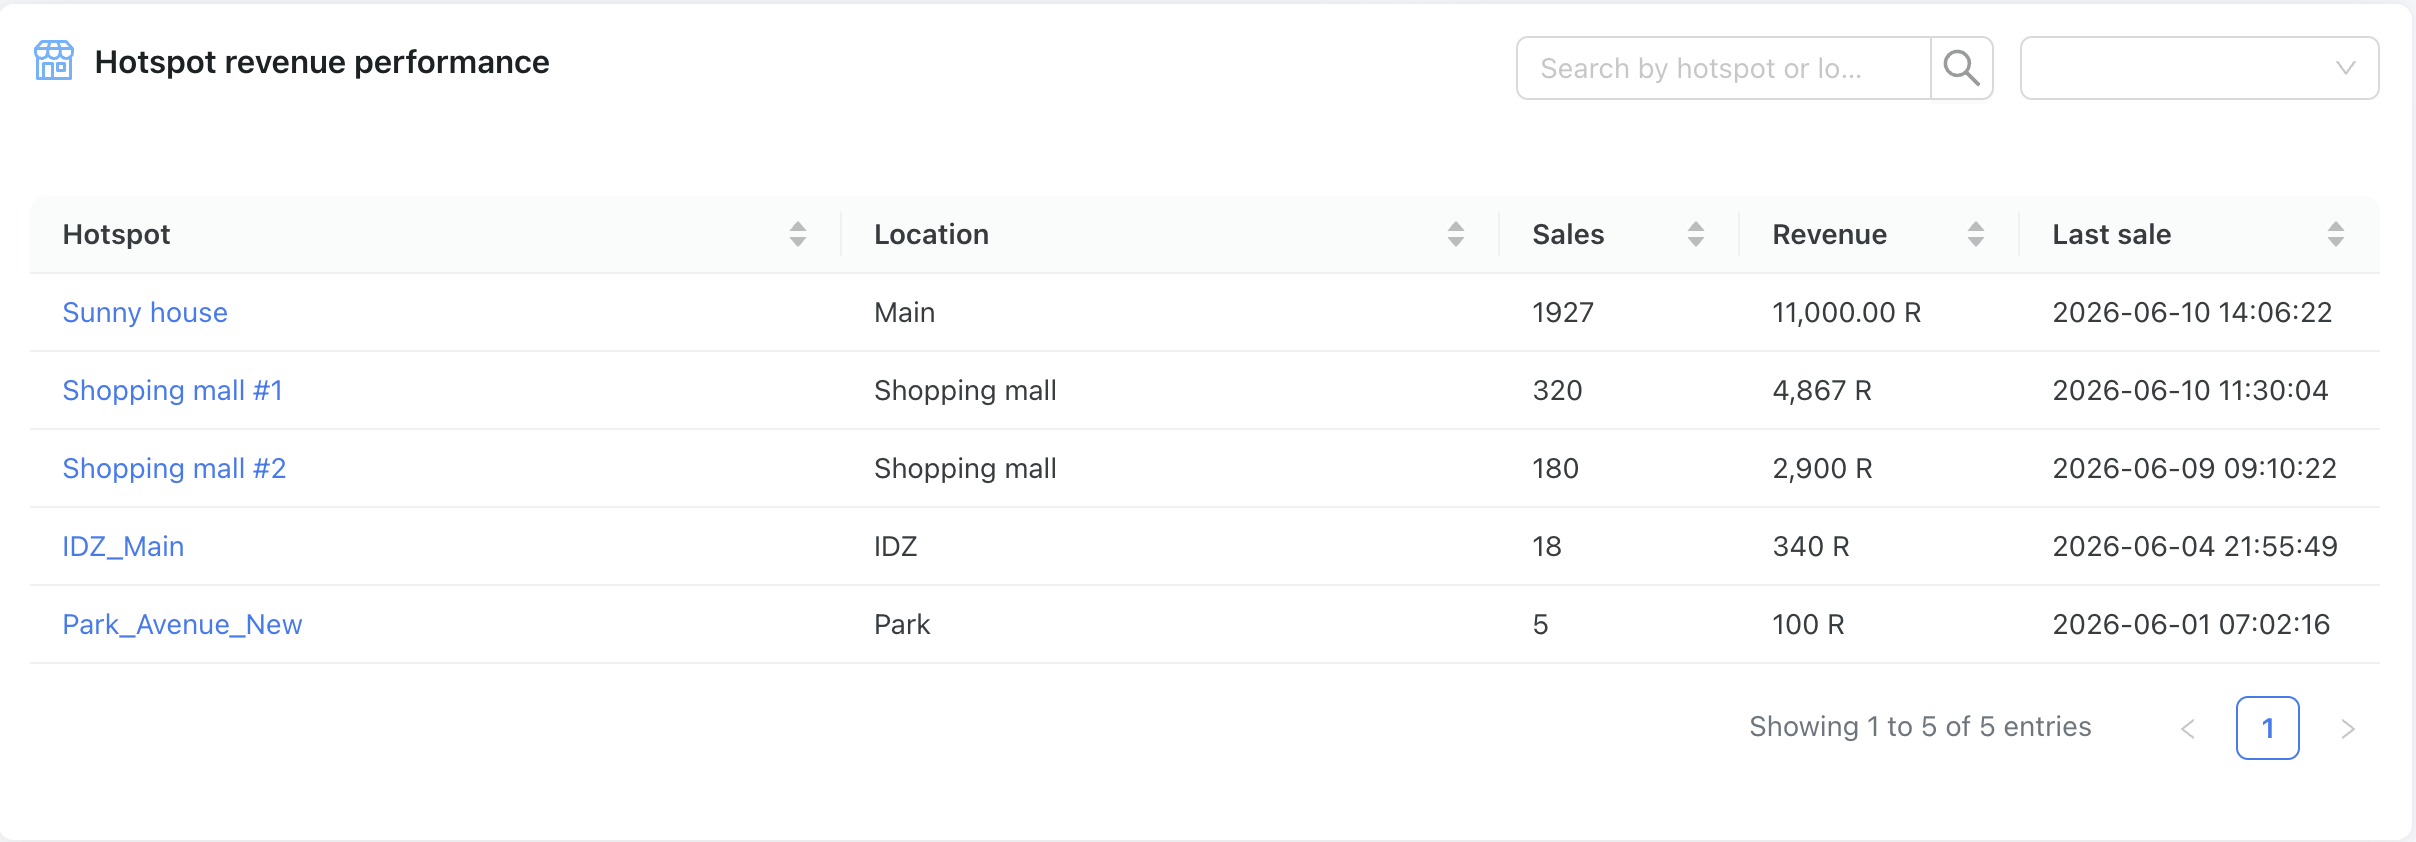This screenshot has width=2416, height=842.
Task: Sort table by Revenue column arrows
Action: pyautogui.click(x=1976, y=234)
